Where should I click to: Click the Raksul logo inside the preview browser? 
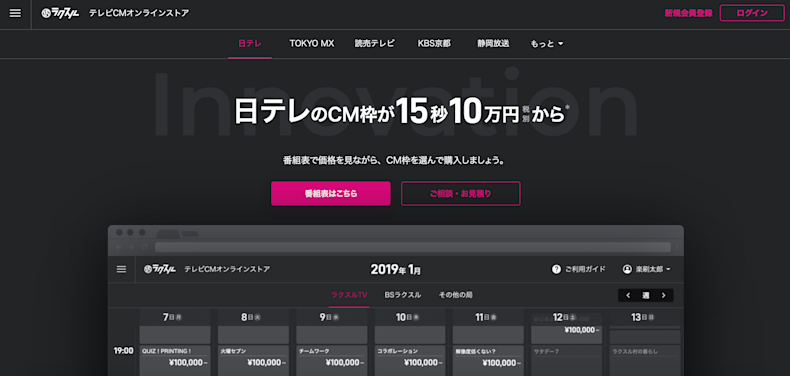pyautogui.click(x=160, y=269)
